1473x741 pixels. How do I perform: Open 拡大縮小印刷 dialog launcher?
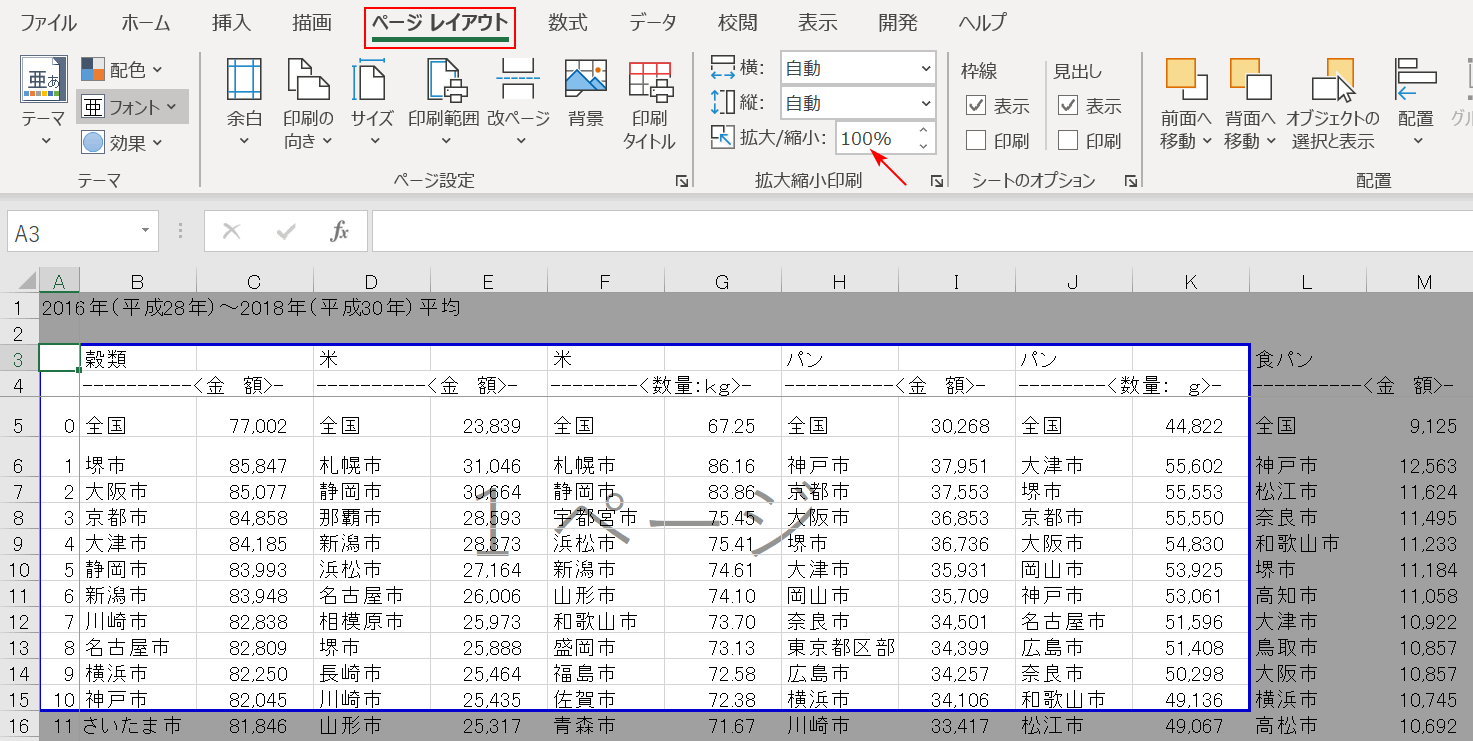[937, 181]
